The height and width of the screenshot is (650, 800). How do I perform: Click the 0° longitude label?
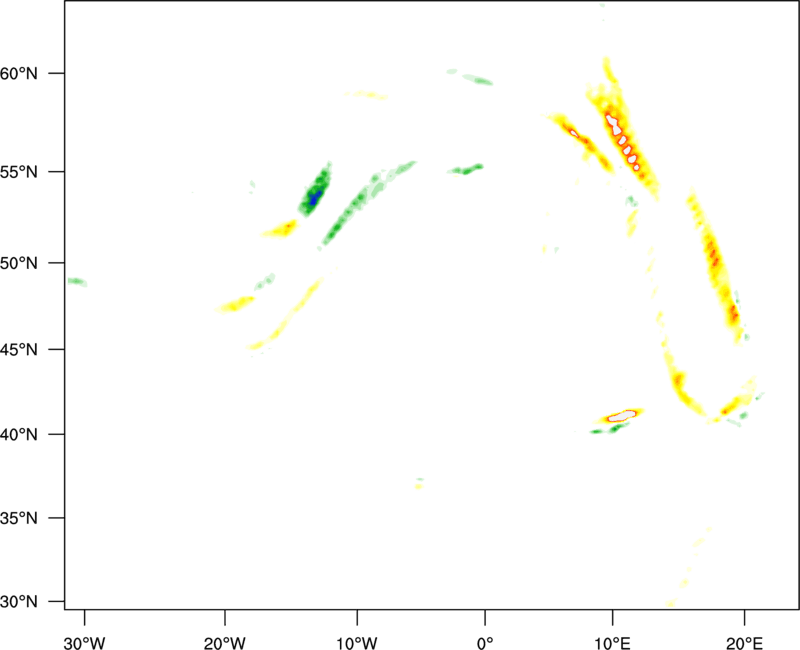pos(485,643)
